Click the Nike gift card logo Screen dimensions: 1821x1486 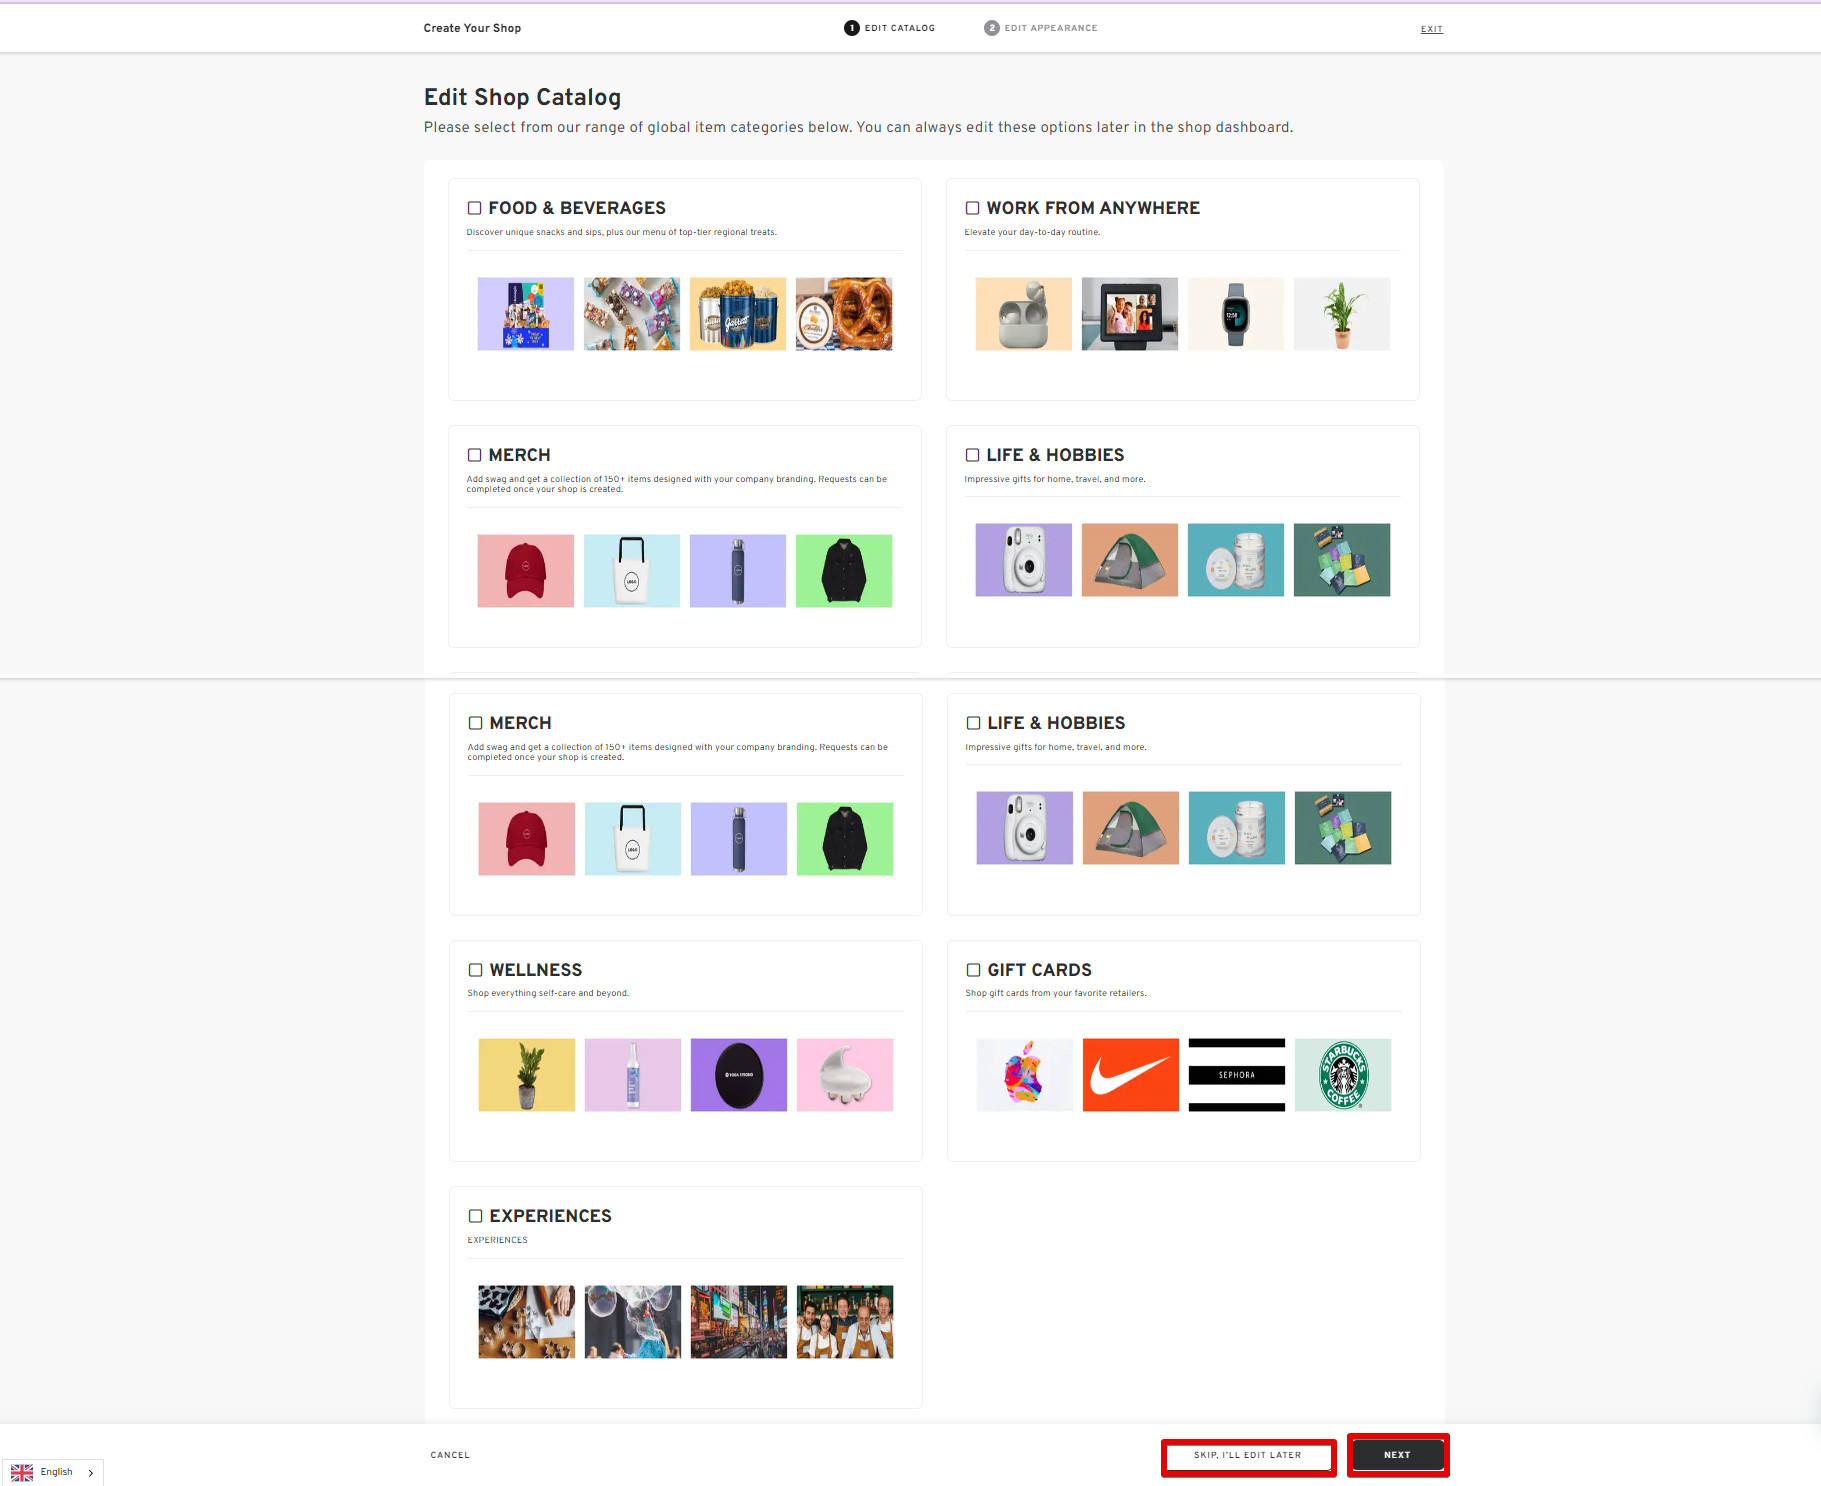1130,1075
